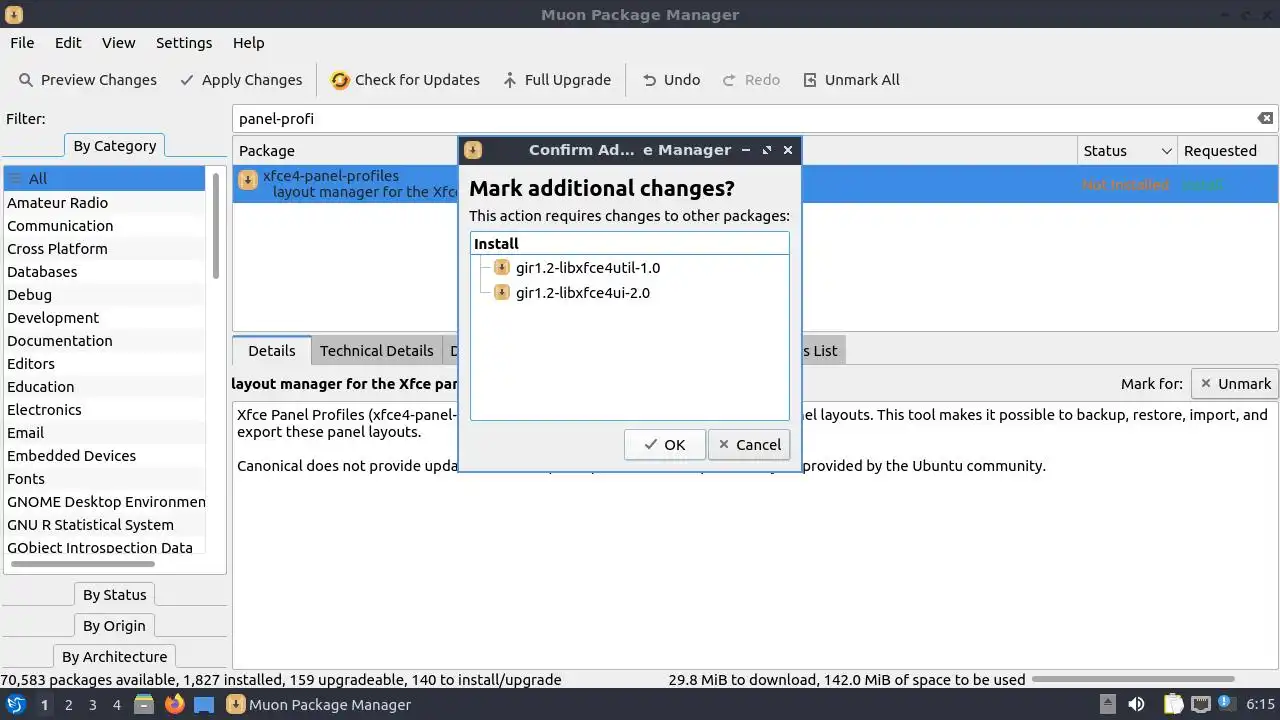Click OK in the confirm dialog
This screenshot has height=720, width=1280.
(664, 445)
